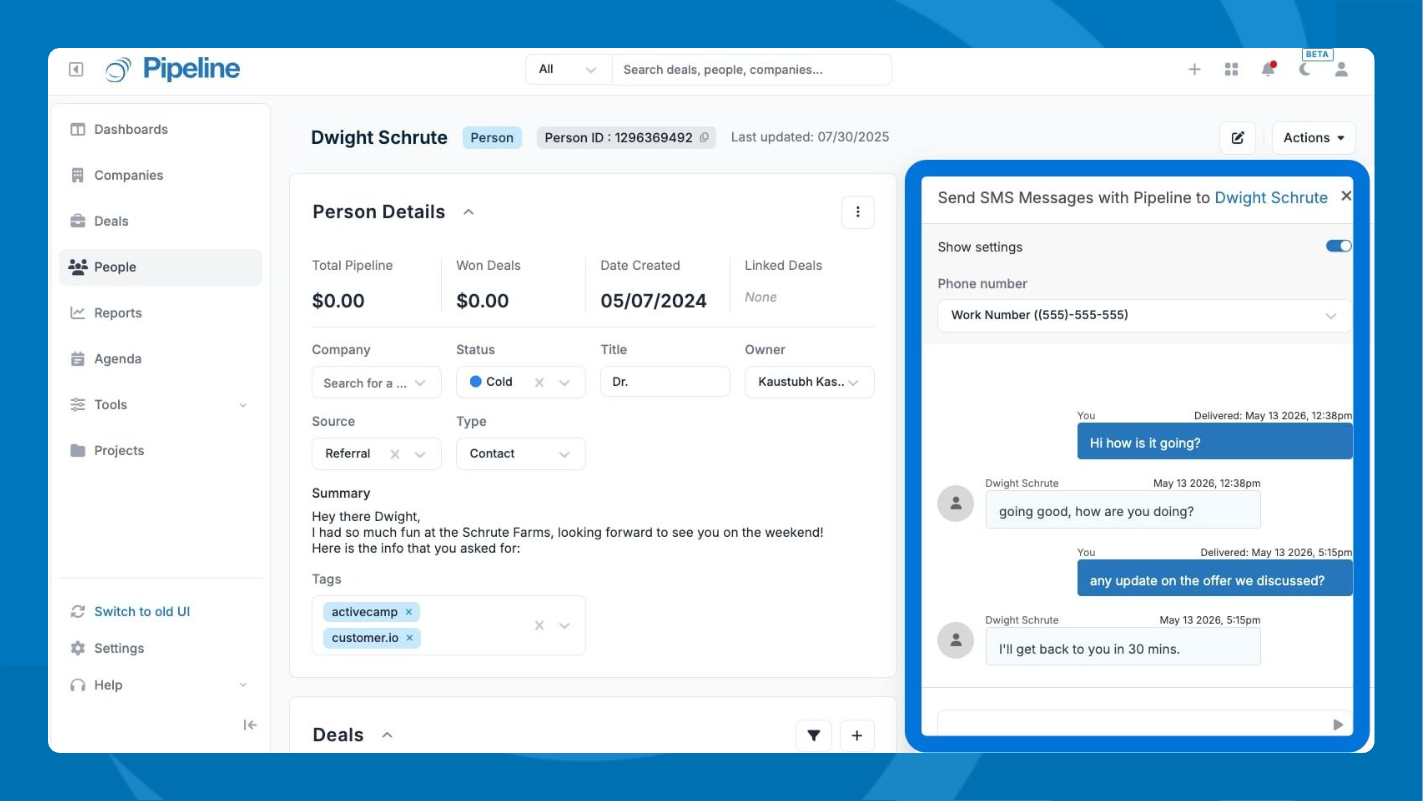Open the apps grid icon
The height and width of the screenshot is (801, 1423).
(1231, 69)
